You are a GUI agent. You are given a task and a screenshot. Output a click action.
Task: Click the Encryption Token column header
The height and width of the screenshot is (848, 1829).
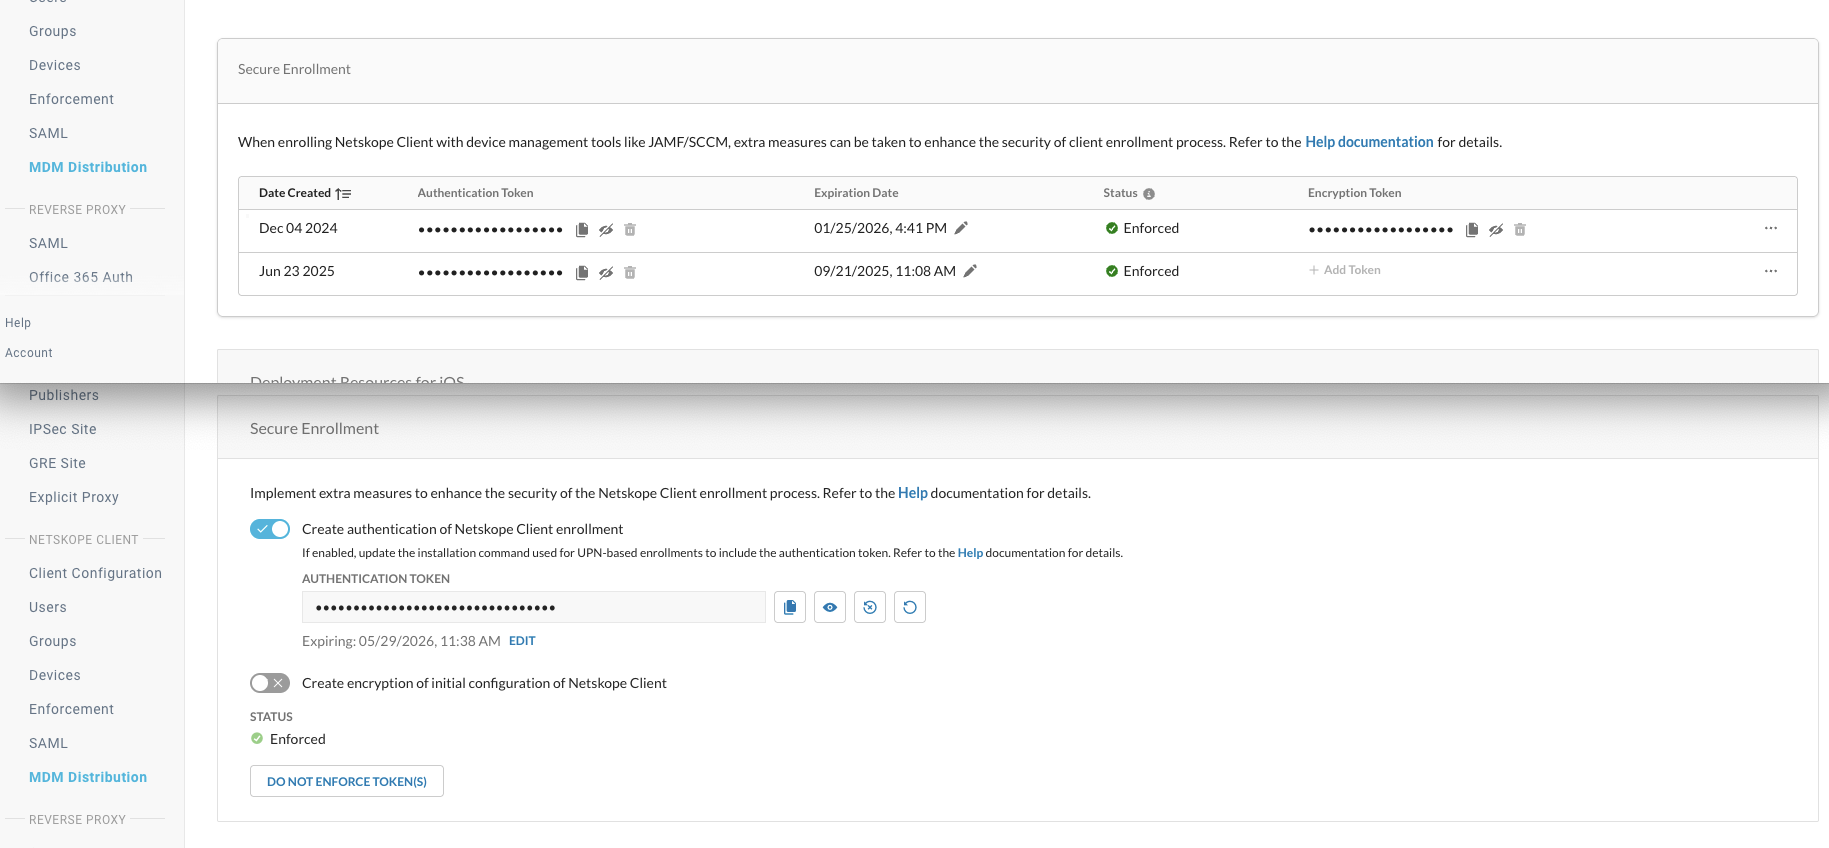coord(1354,193)
